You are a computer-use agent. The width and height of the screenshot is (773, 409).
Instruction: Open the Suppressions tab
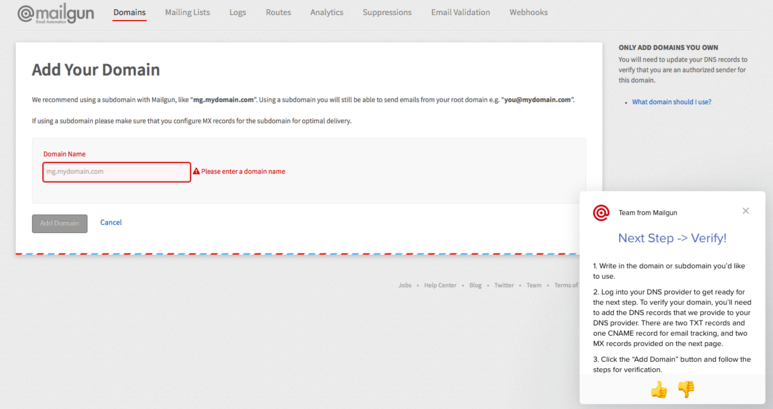point(387,12)
